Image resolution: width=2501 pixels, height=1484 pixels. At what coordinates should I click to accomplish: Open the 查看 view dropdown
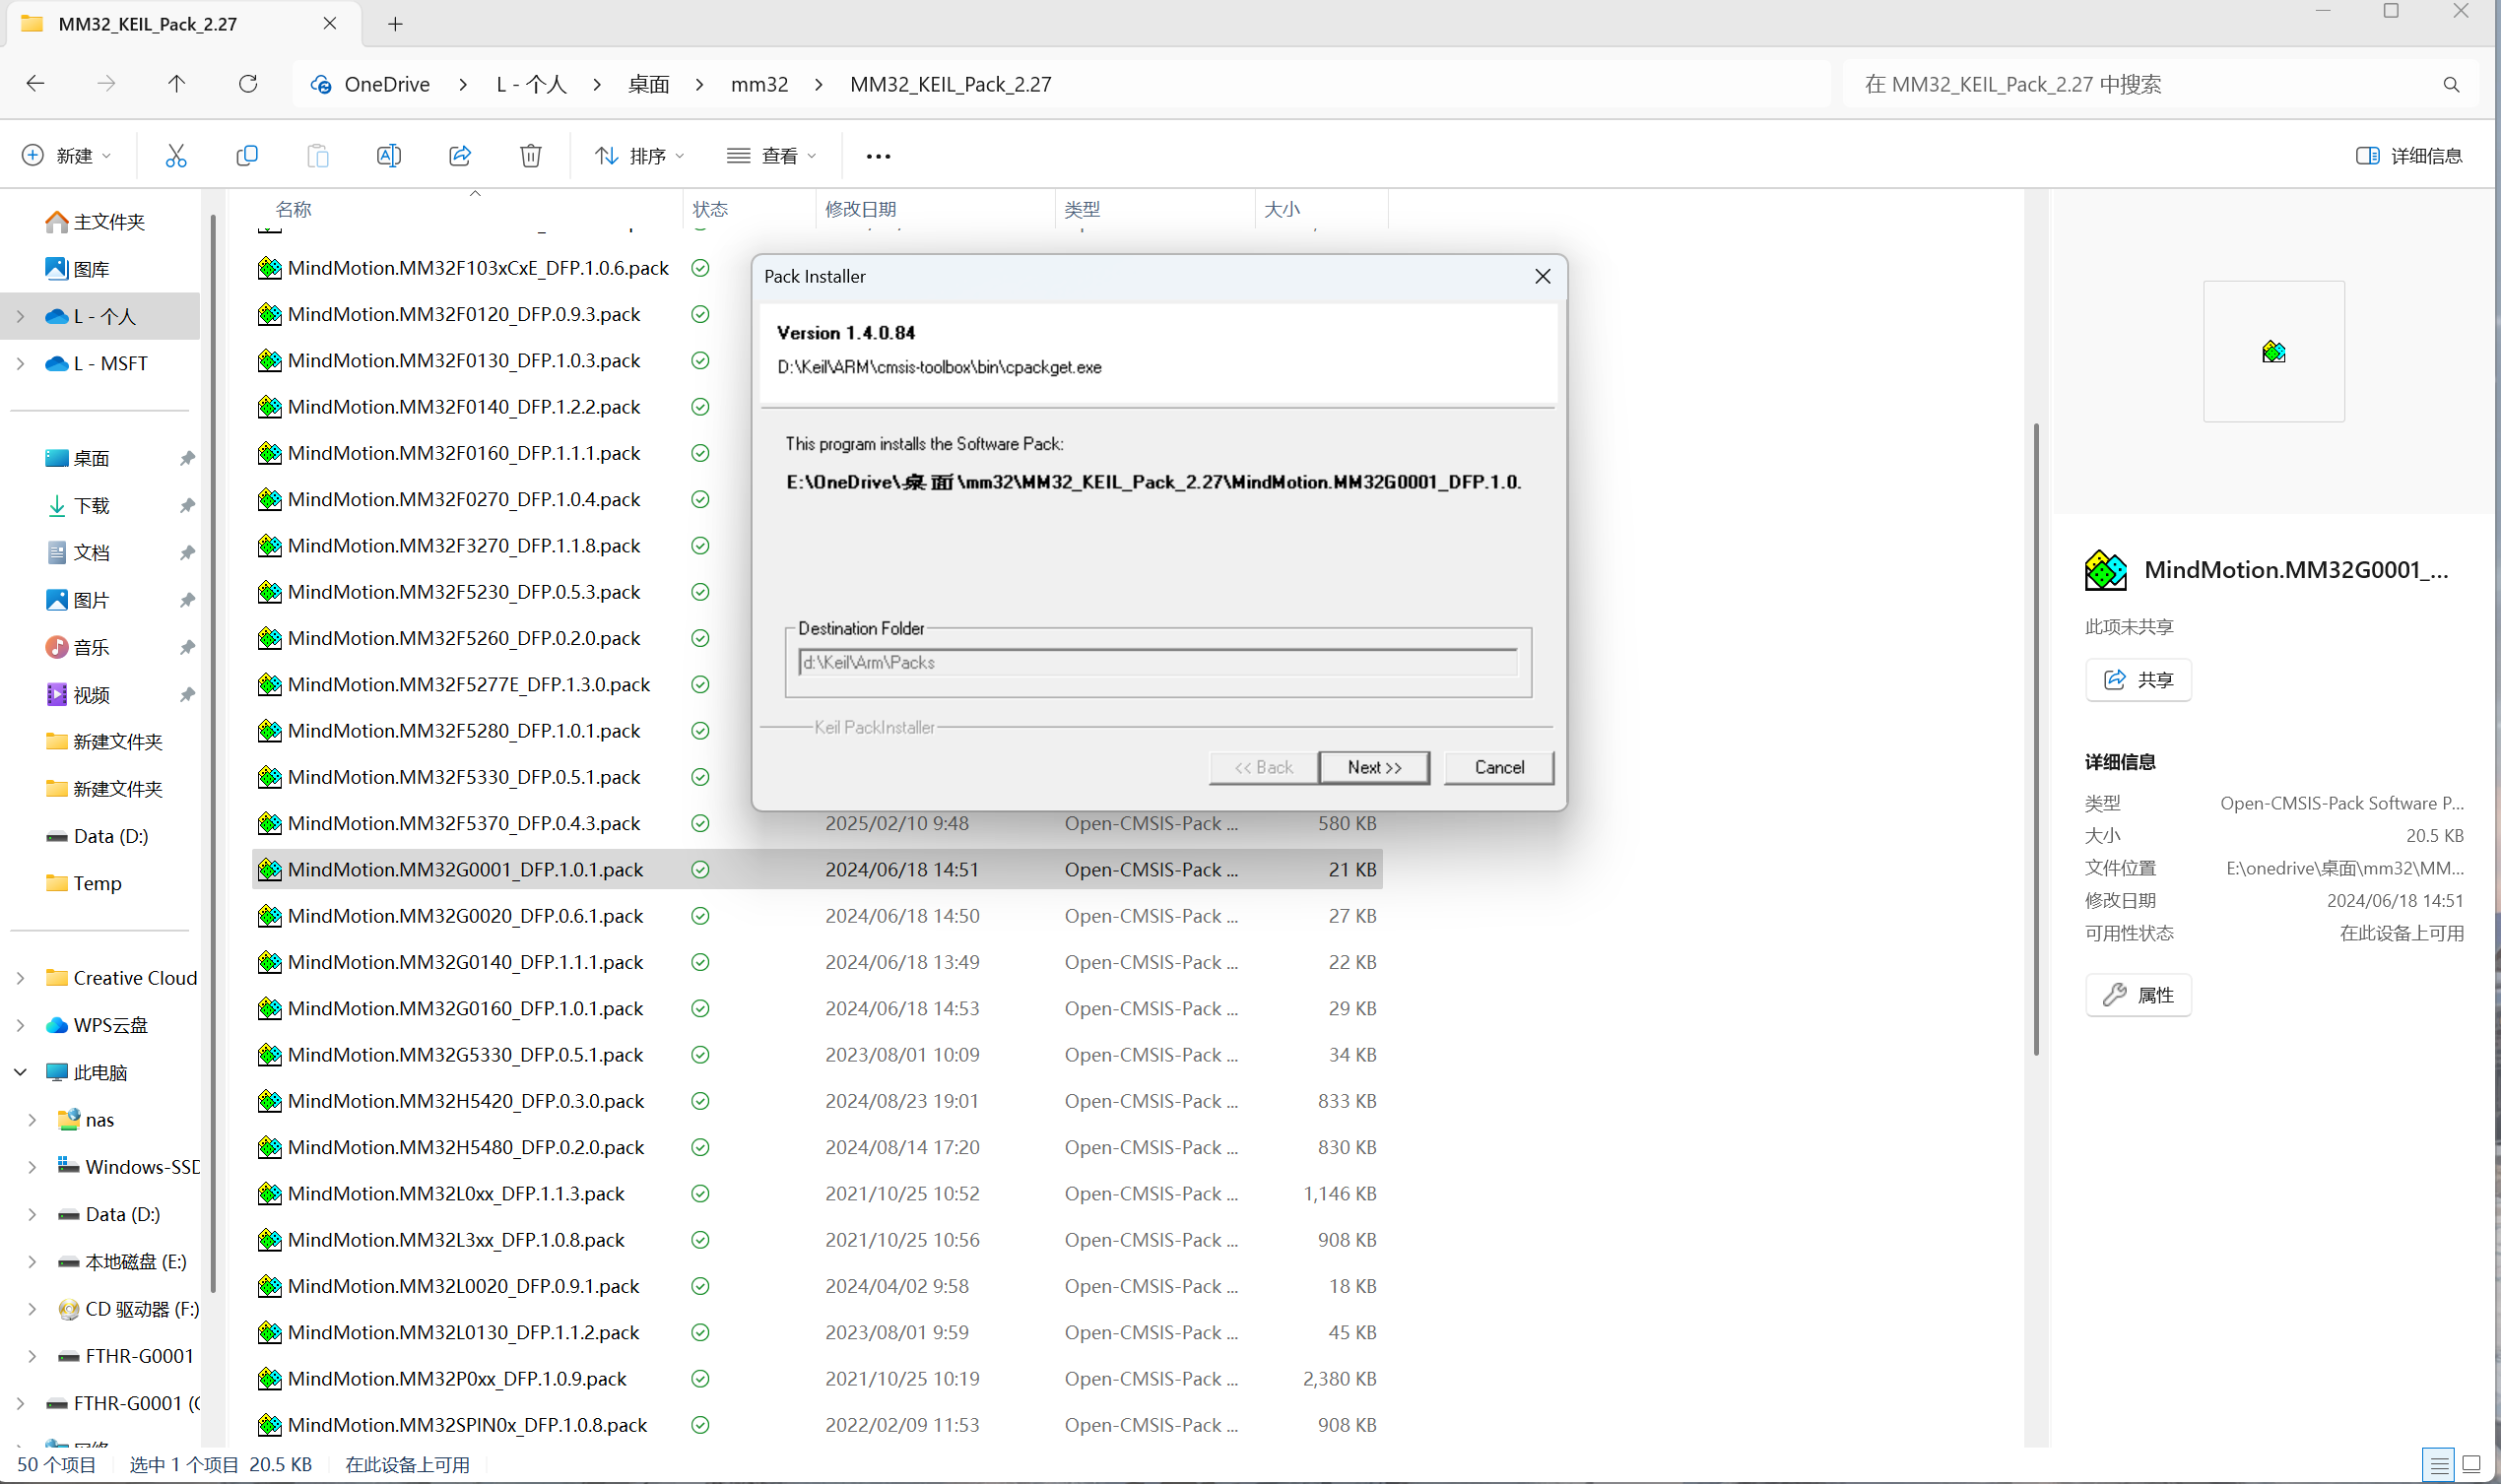(x=772, y=156)
